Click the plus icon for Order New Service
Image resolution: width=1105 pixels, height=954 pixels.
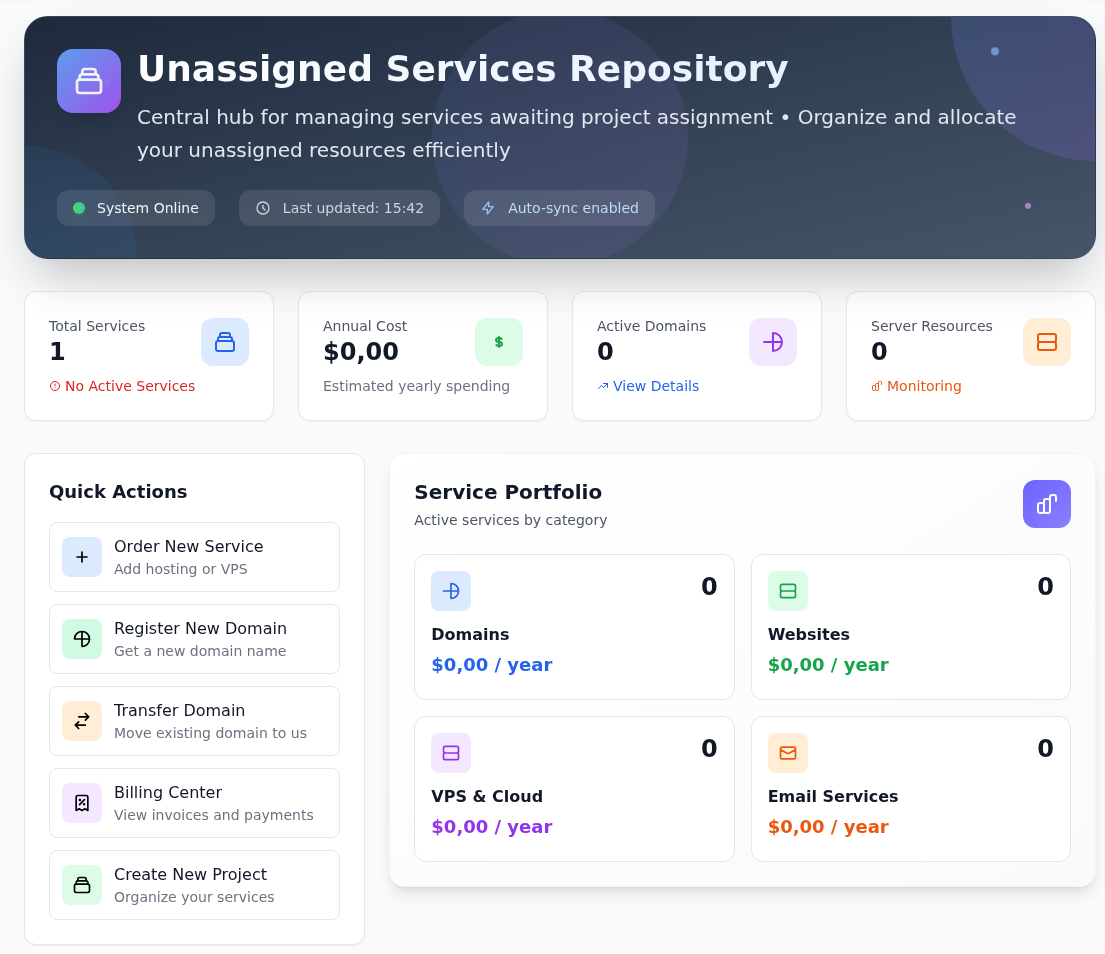(82, 557)
